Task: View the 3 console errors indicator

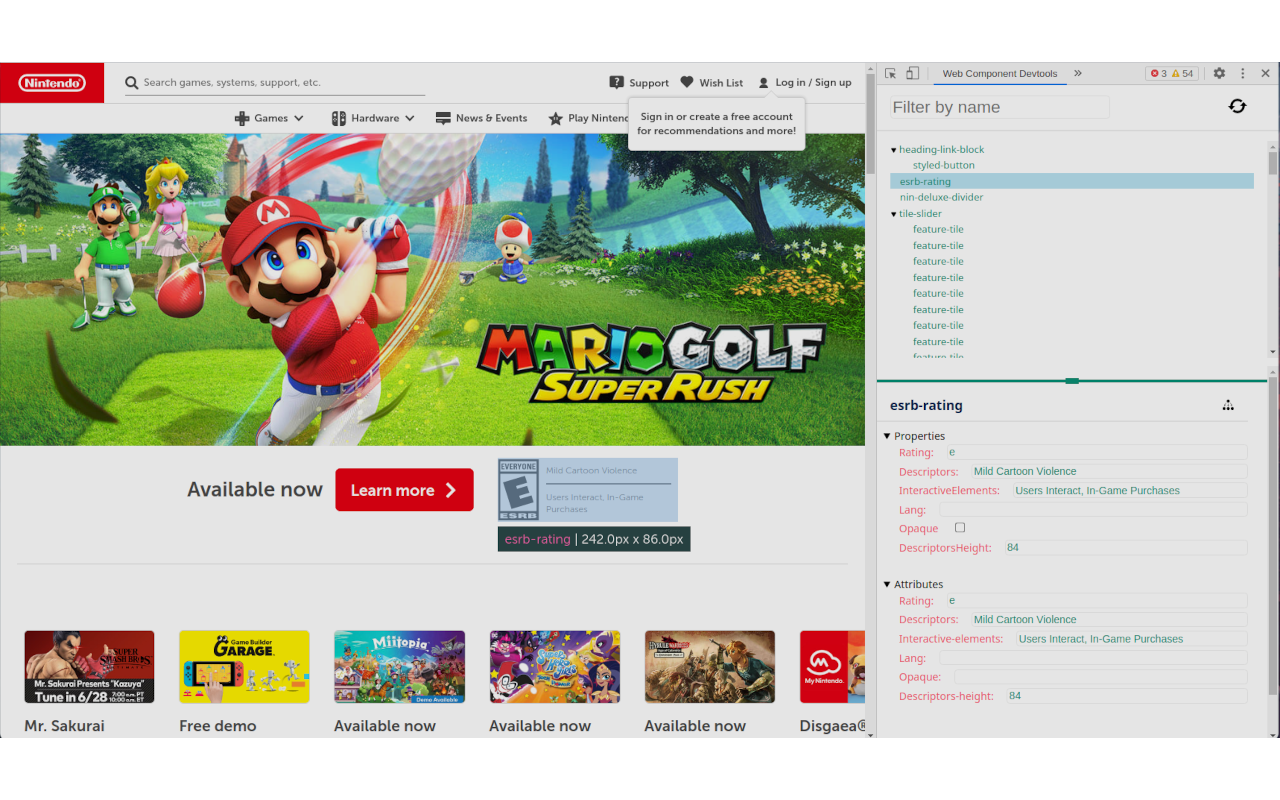Action: [1155, 73]
